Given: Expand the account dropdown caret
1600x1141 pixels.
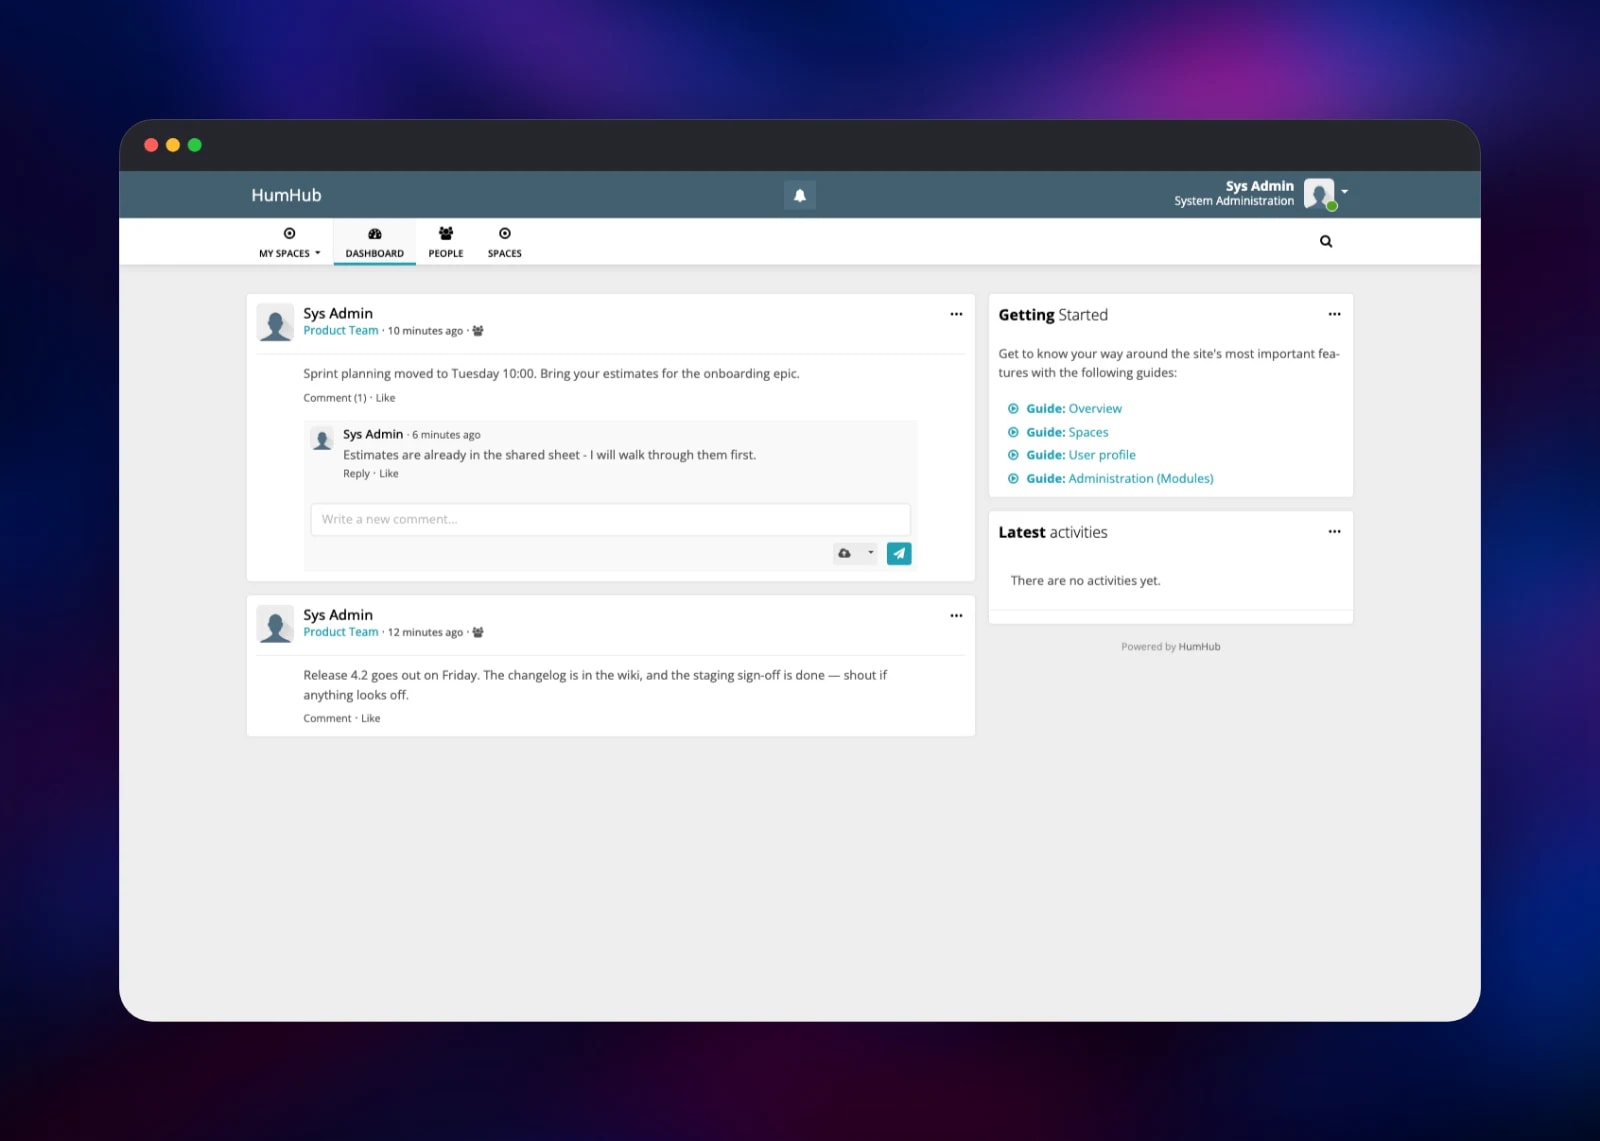Looking at the screenshot, I should pyautogui.click(x=1345, y=191).
